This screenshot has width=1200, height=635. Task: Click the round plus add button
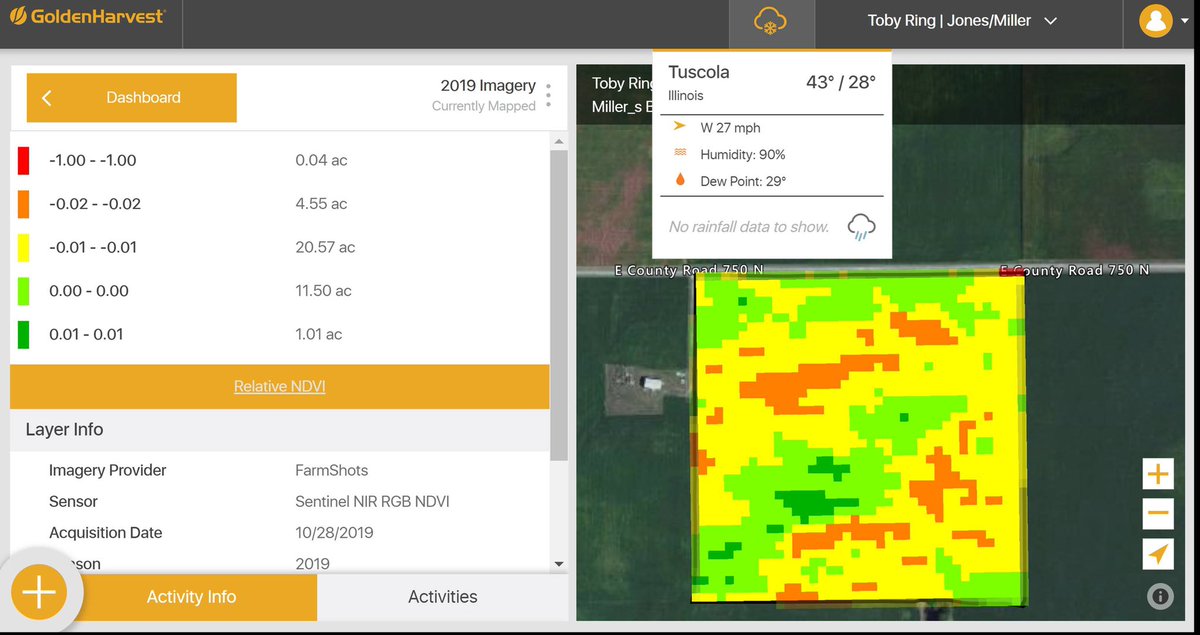pos(39,592)
